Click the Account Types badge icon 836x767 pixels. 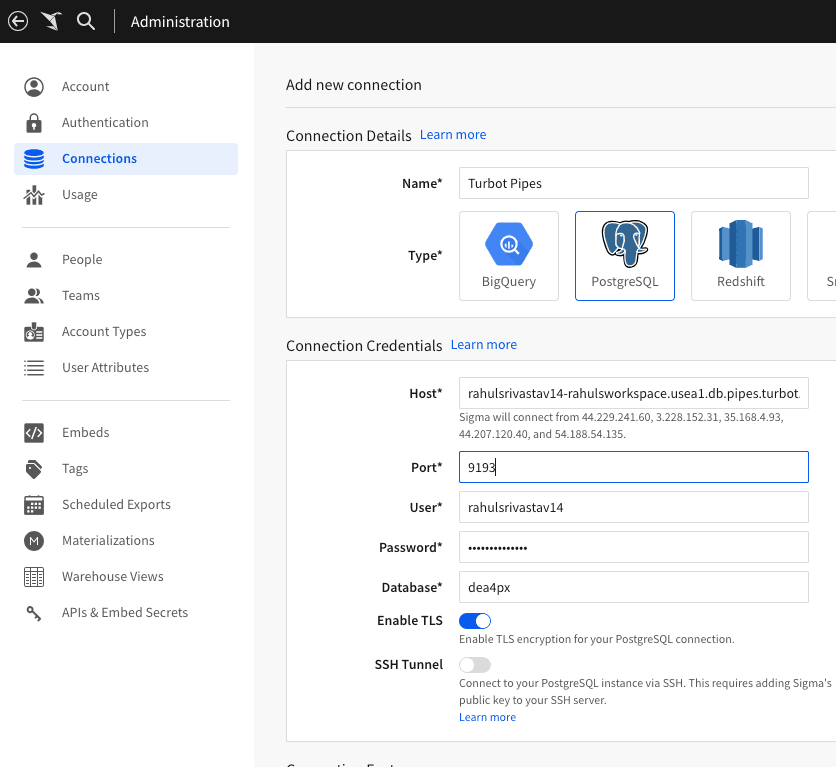[34, 332]
